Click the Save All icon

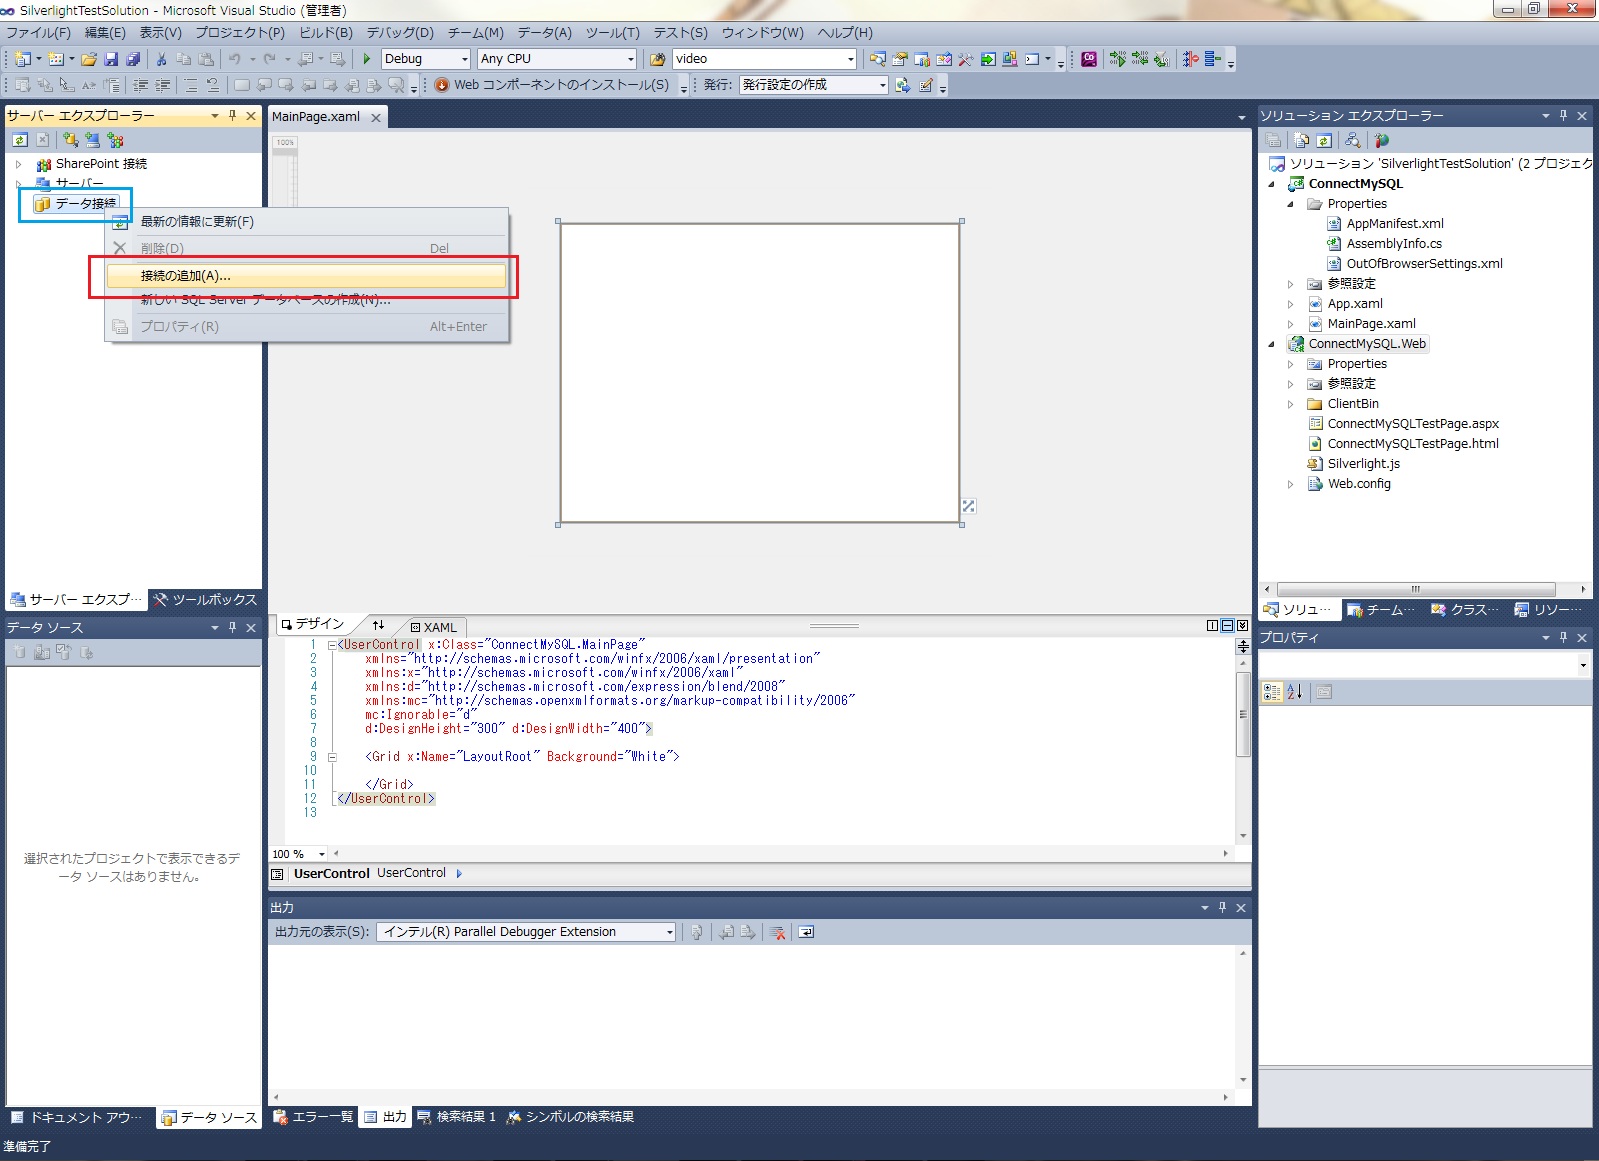(x=133, y=59)
